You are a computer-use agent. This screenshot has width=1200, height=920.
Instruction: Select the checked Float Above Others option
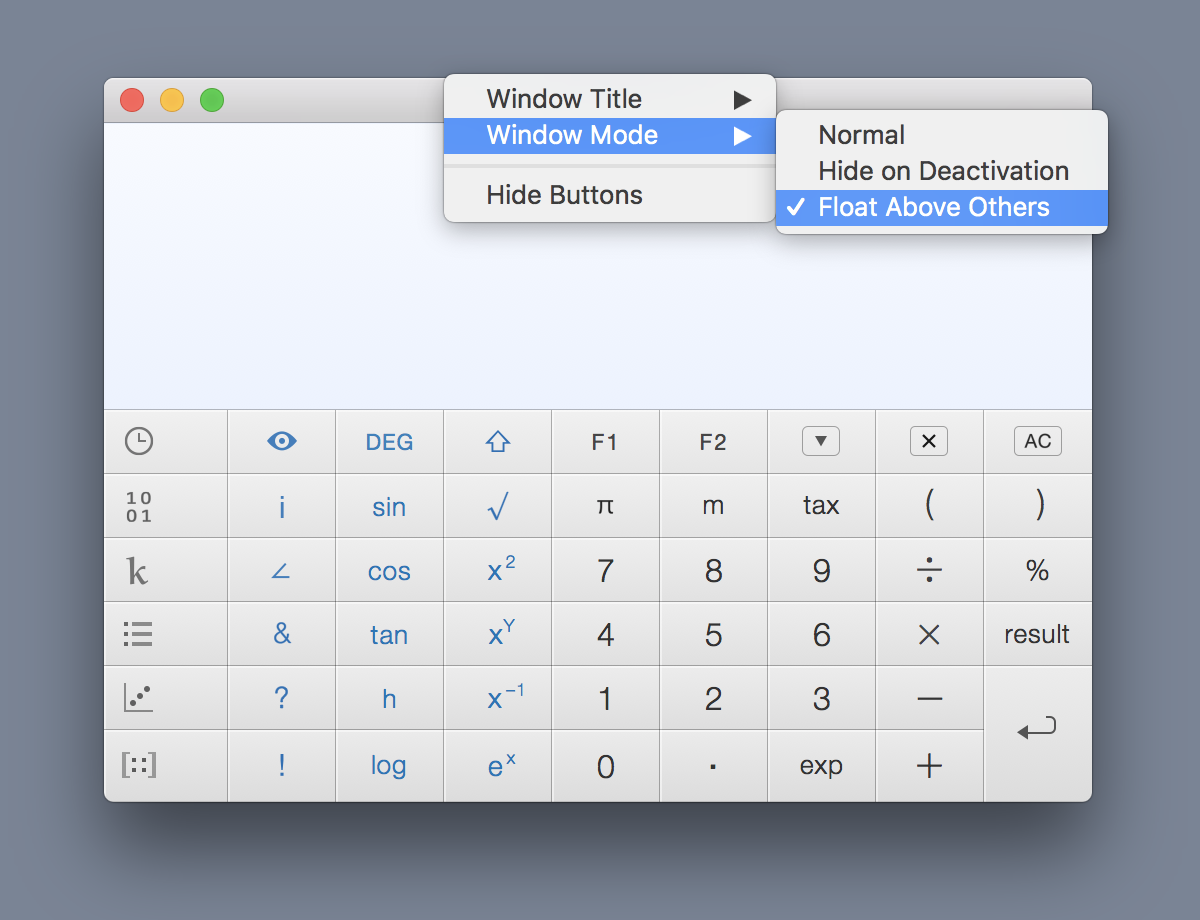click(942, 207)
